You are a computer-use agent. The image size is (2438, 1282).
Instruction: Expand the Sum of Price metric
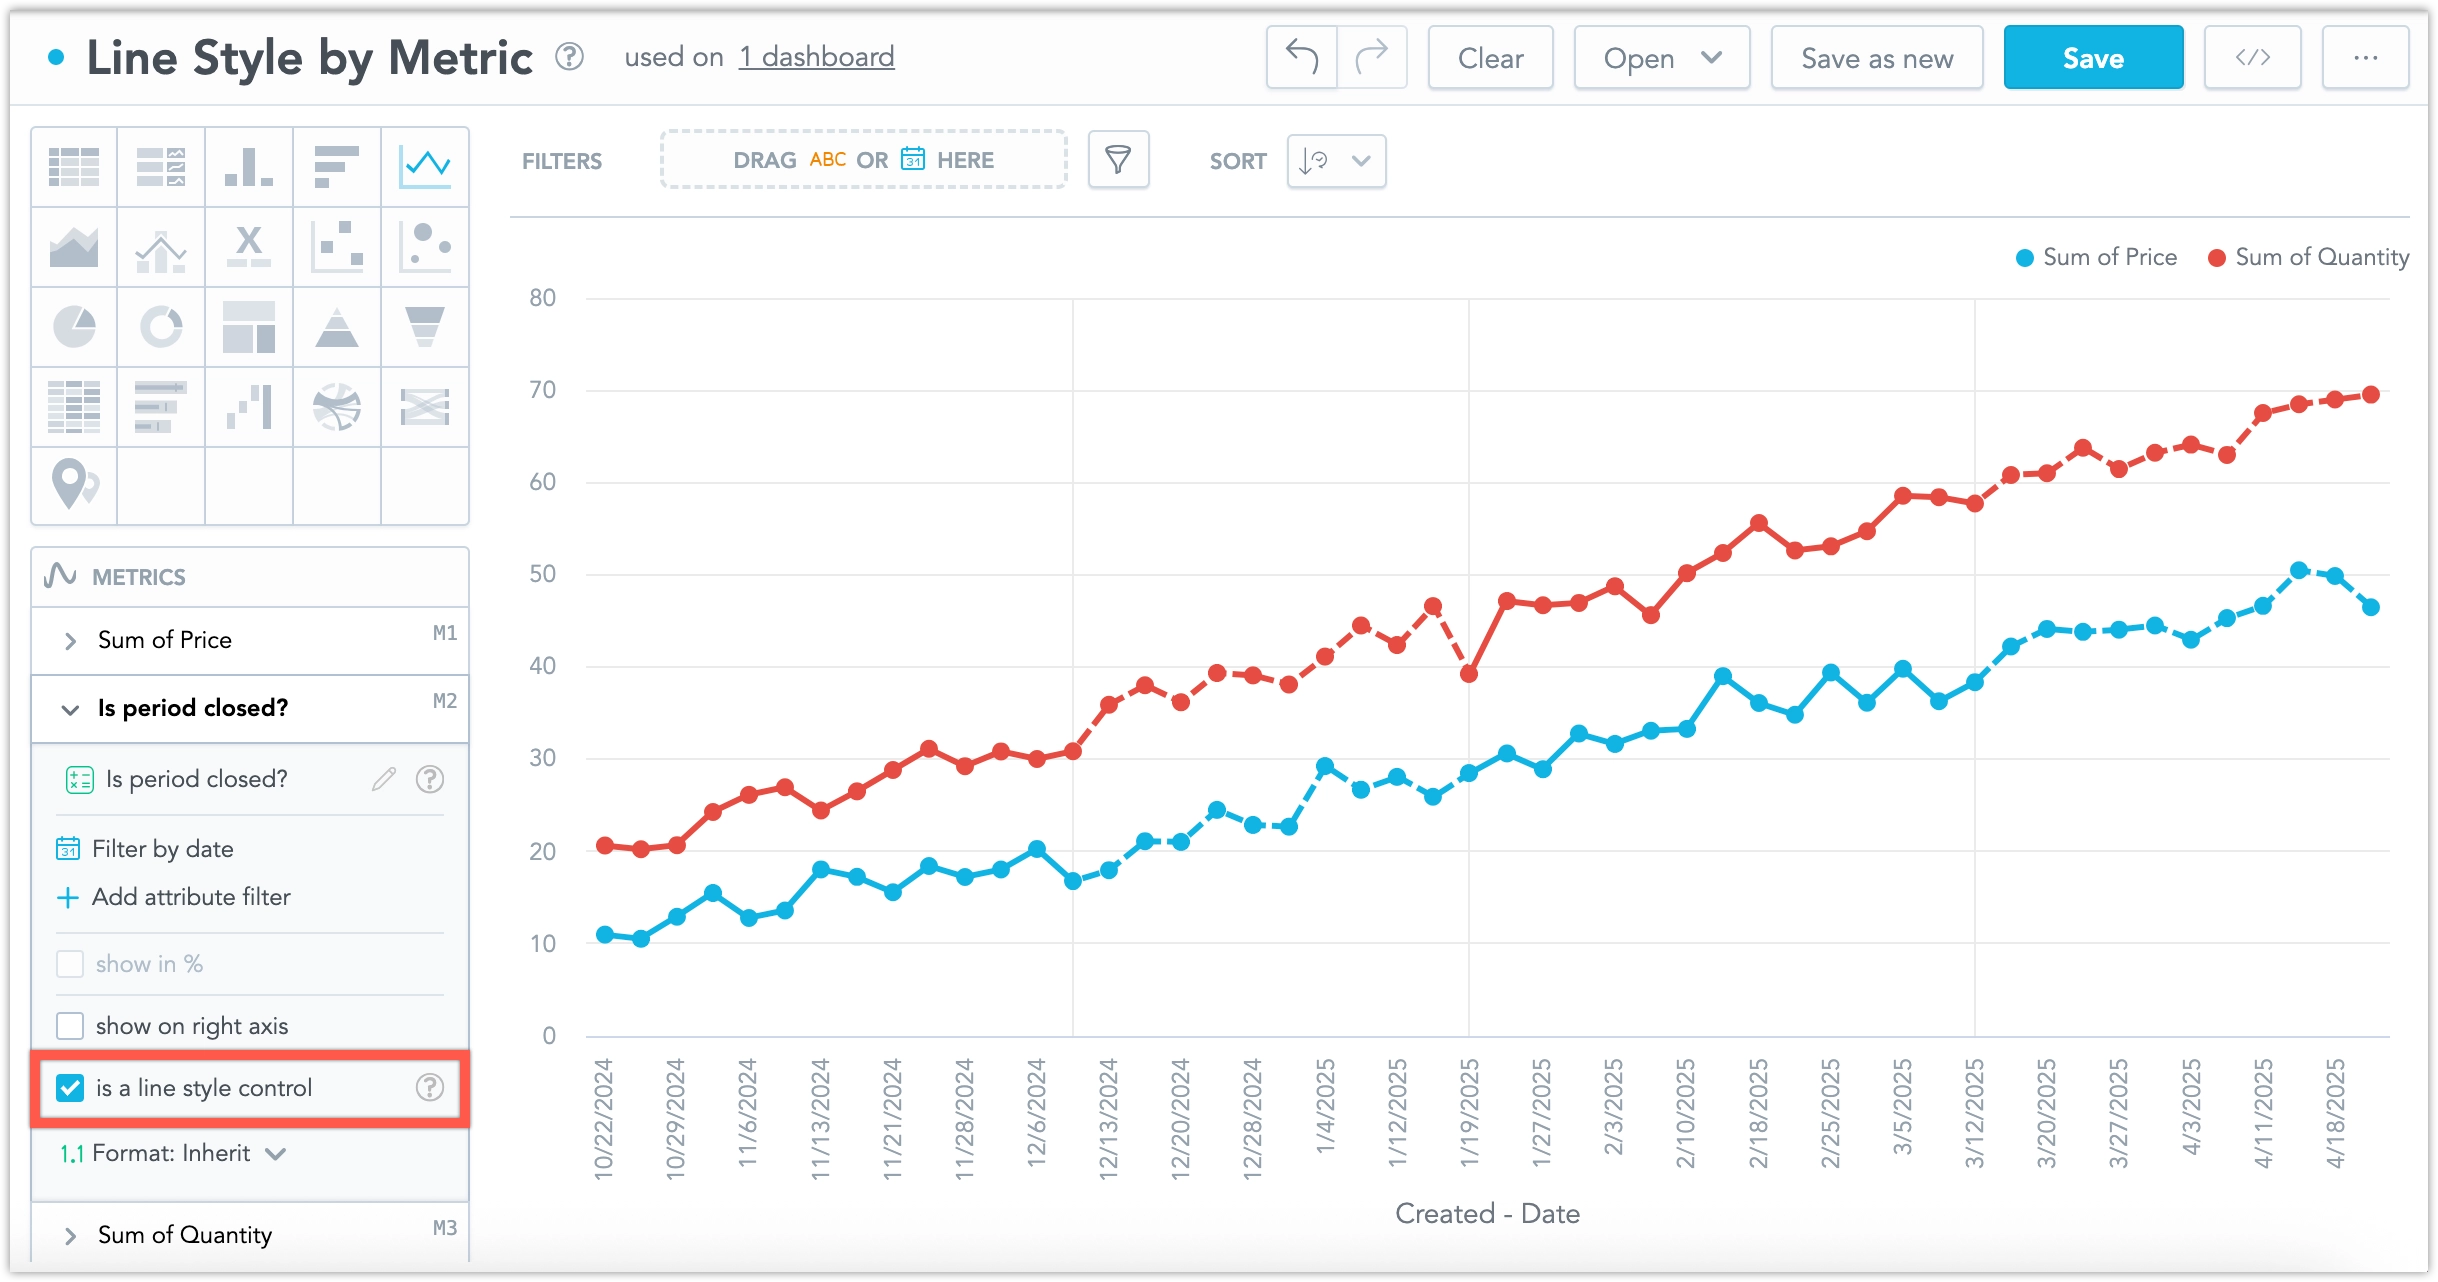70,640
